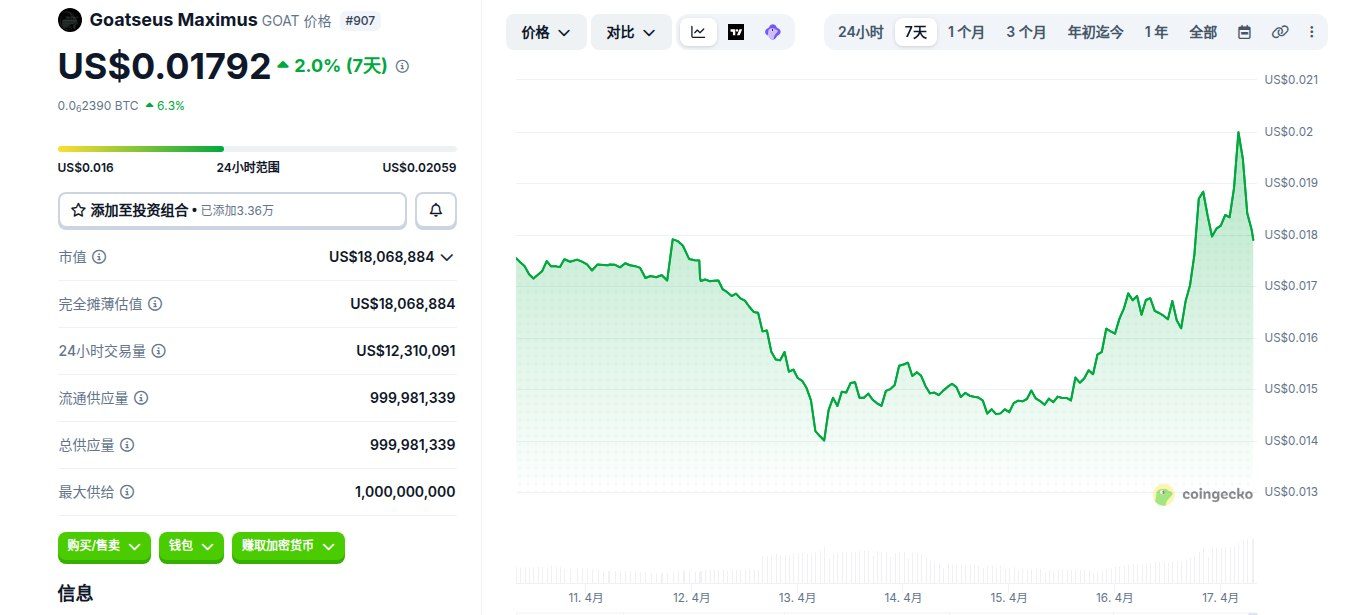1360x615 pixels.
Task: Click the info icon beside 流通供应量
Action: pyautogui.click(x=141, y=398)
